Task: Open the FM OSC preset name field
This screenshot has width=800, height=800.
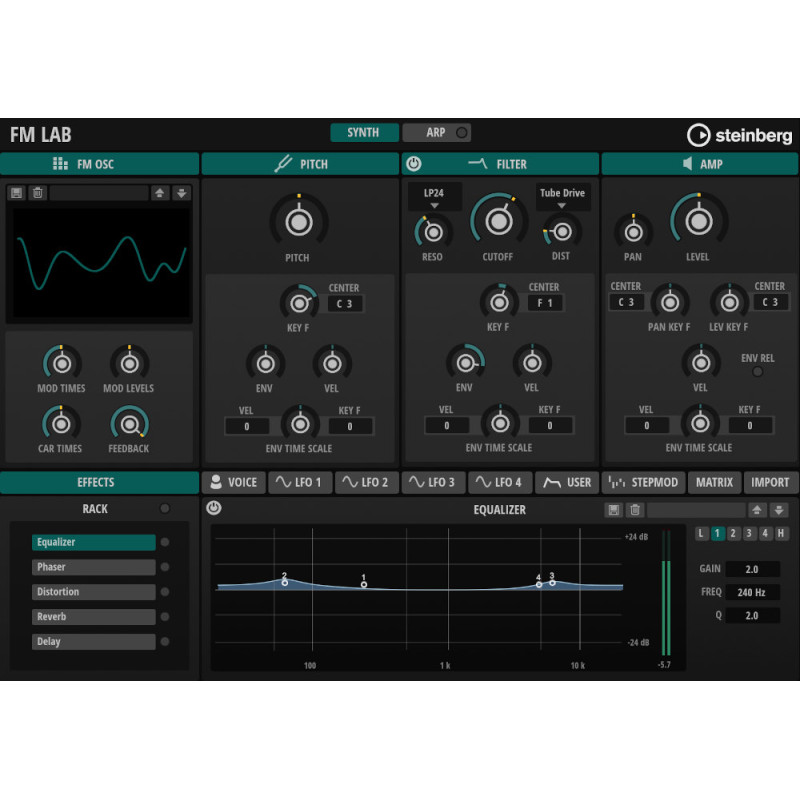Action: (99, 193)
